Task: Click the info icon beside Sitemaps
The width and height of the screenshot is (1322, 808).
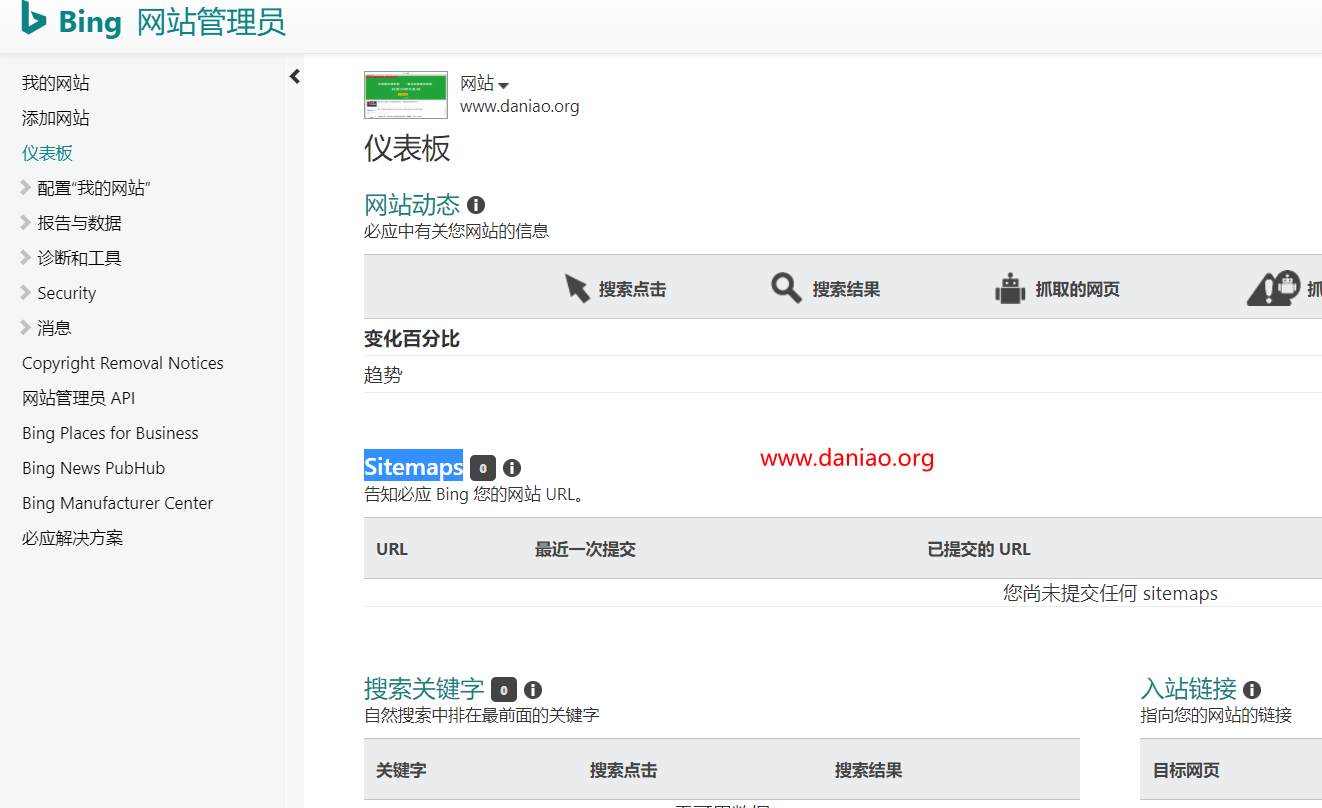Action: pyautogui.click(x=512, y=467)
